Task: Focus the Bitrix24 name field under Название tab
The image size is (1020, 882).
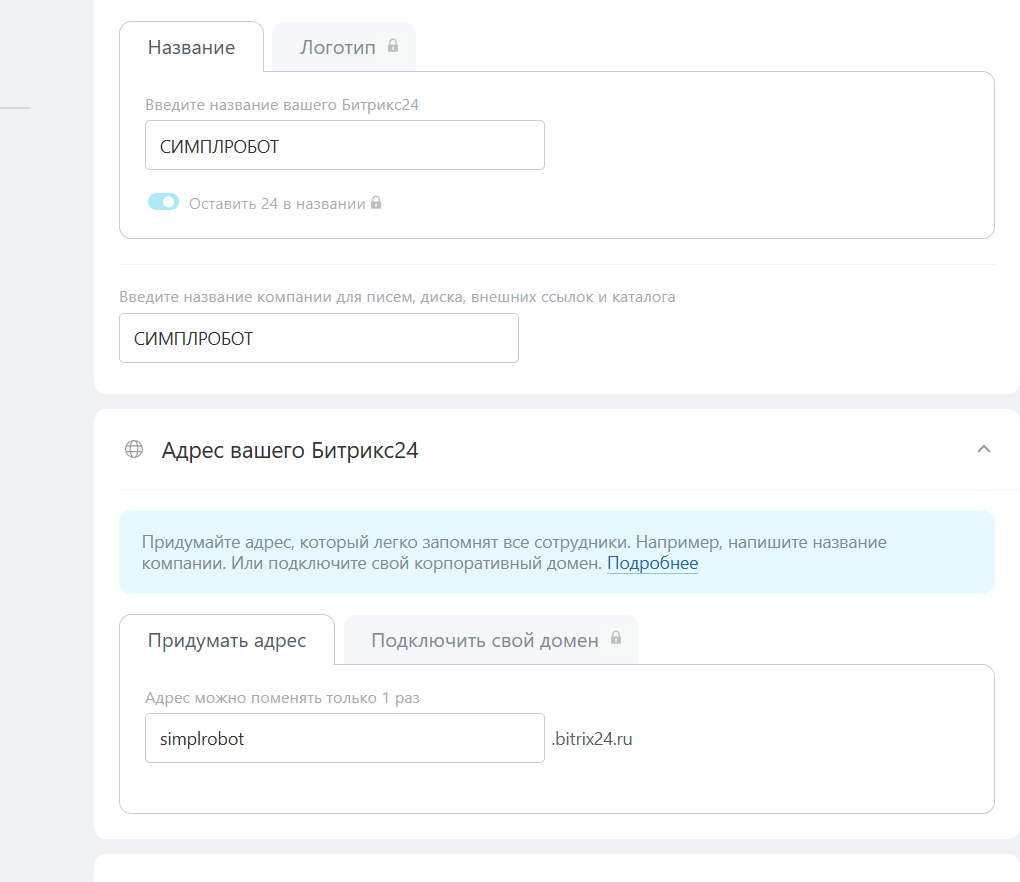Action: (344, 146)
